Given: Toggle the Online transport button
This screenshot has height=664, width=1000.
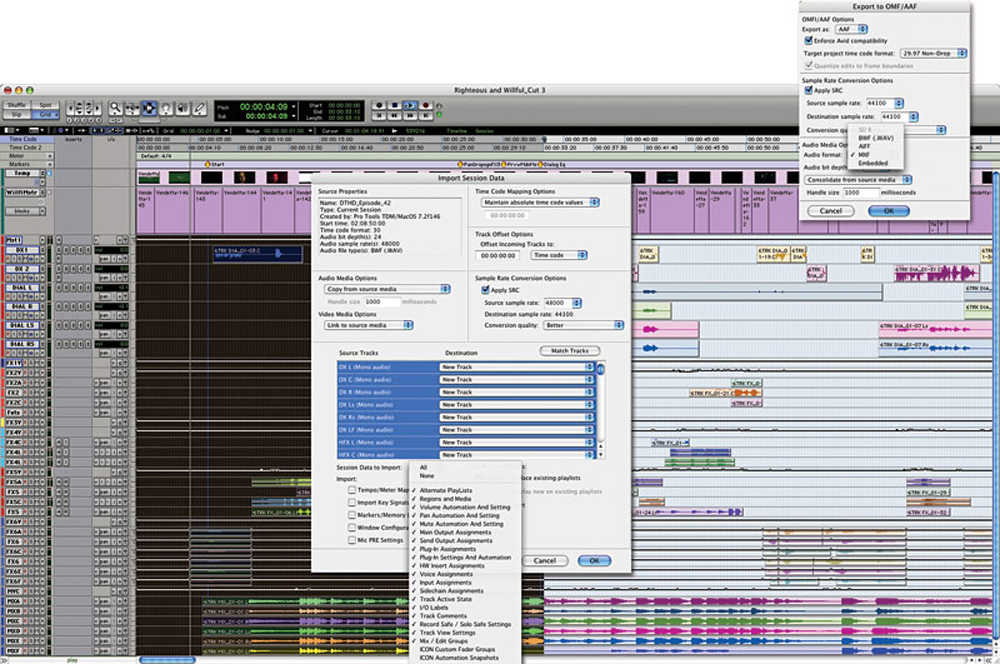Looking at the screenshot, I should 379,105.
